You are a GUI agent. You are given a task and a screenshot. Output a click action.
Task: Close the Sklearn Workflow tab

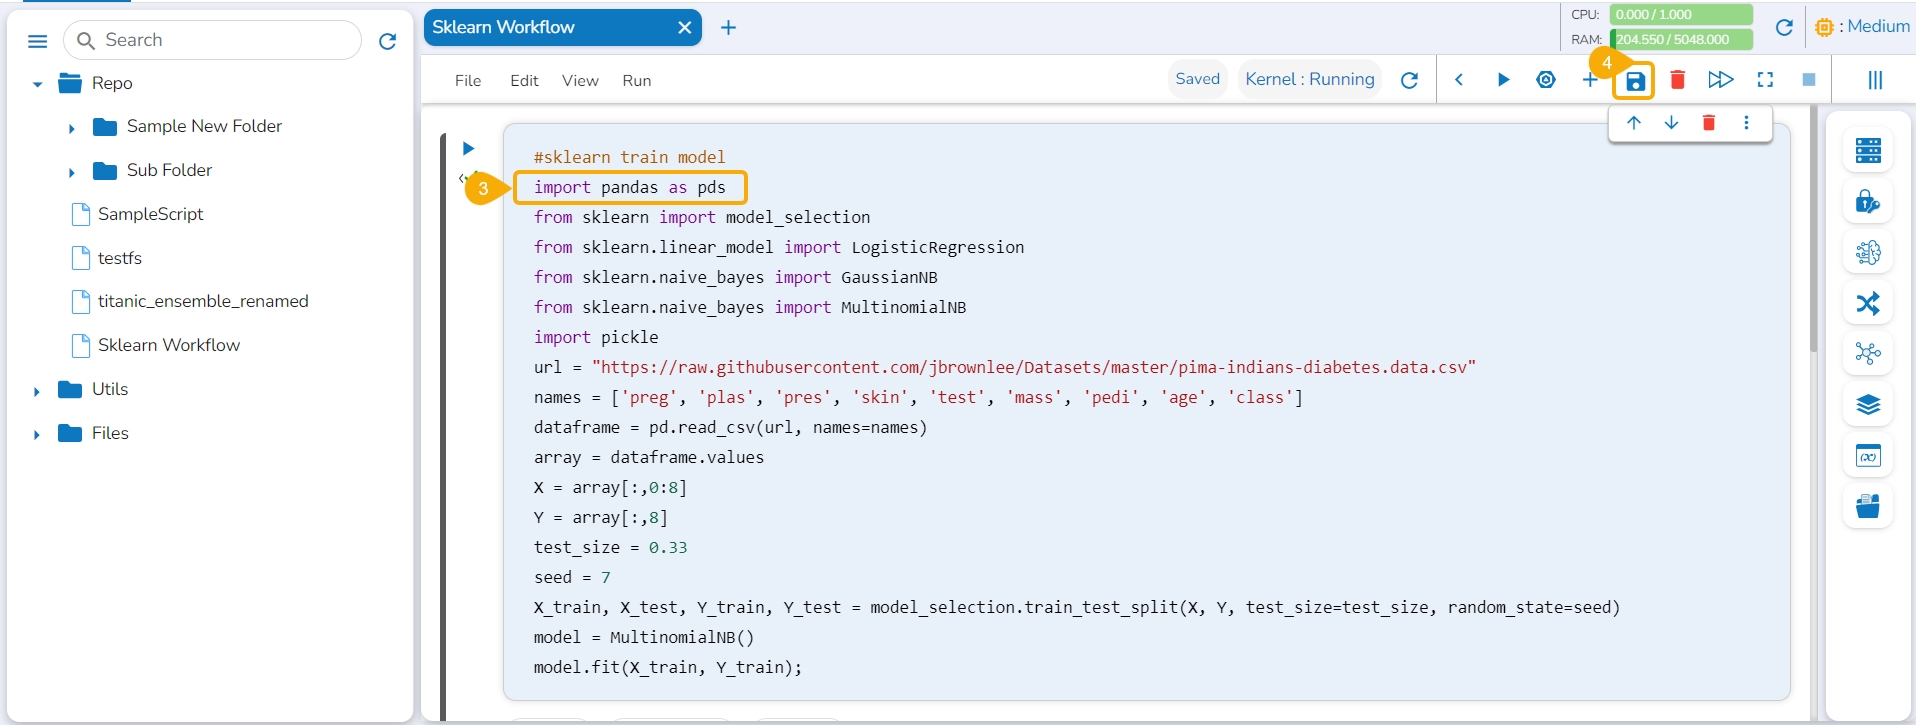(684, 28)
